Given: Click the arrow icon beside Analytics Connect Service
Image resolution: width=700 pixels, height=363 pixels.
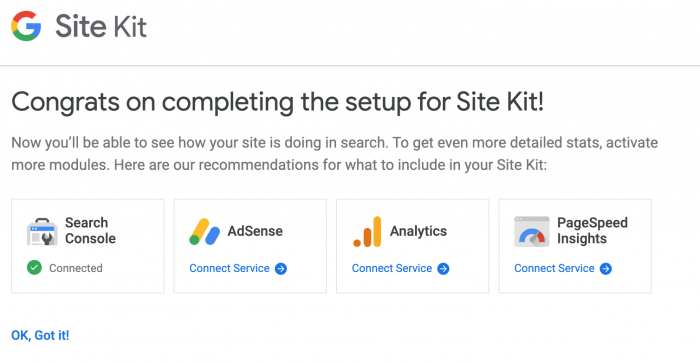Looking at the screenshot, I should click(x=443, y=269).
